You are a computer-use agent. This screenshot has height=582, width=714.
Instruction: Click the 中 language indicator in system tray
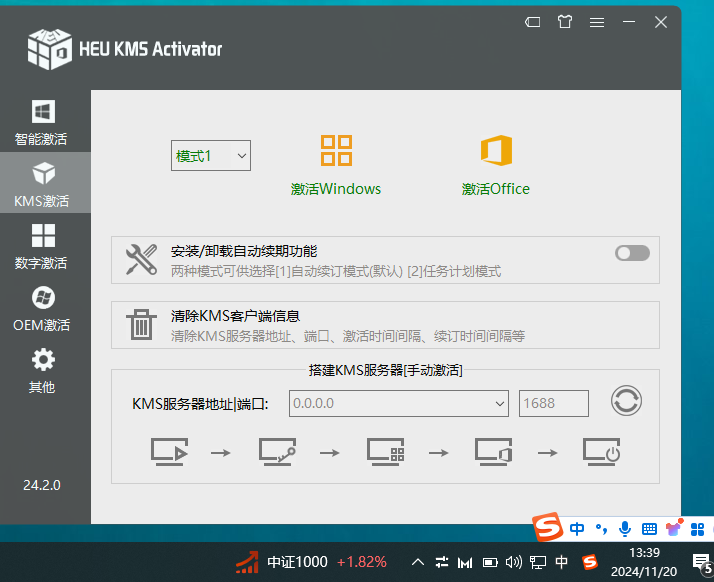[561, 562]
